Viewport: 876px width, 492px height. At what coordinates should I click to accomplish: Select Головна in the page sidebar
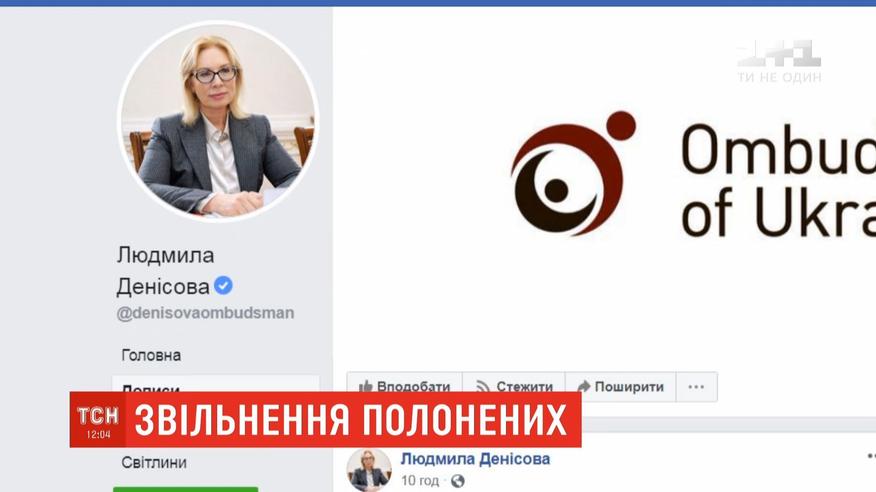click(151, 355)
